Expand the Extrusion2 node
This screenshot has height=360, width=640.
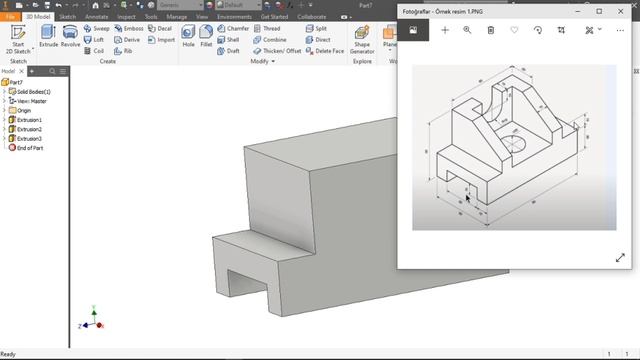[x=4, y=129]
